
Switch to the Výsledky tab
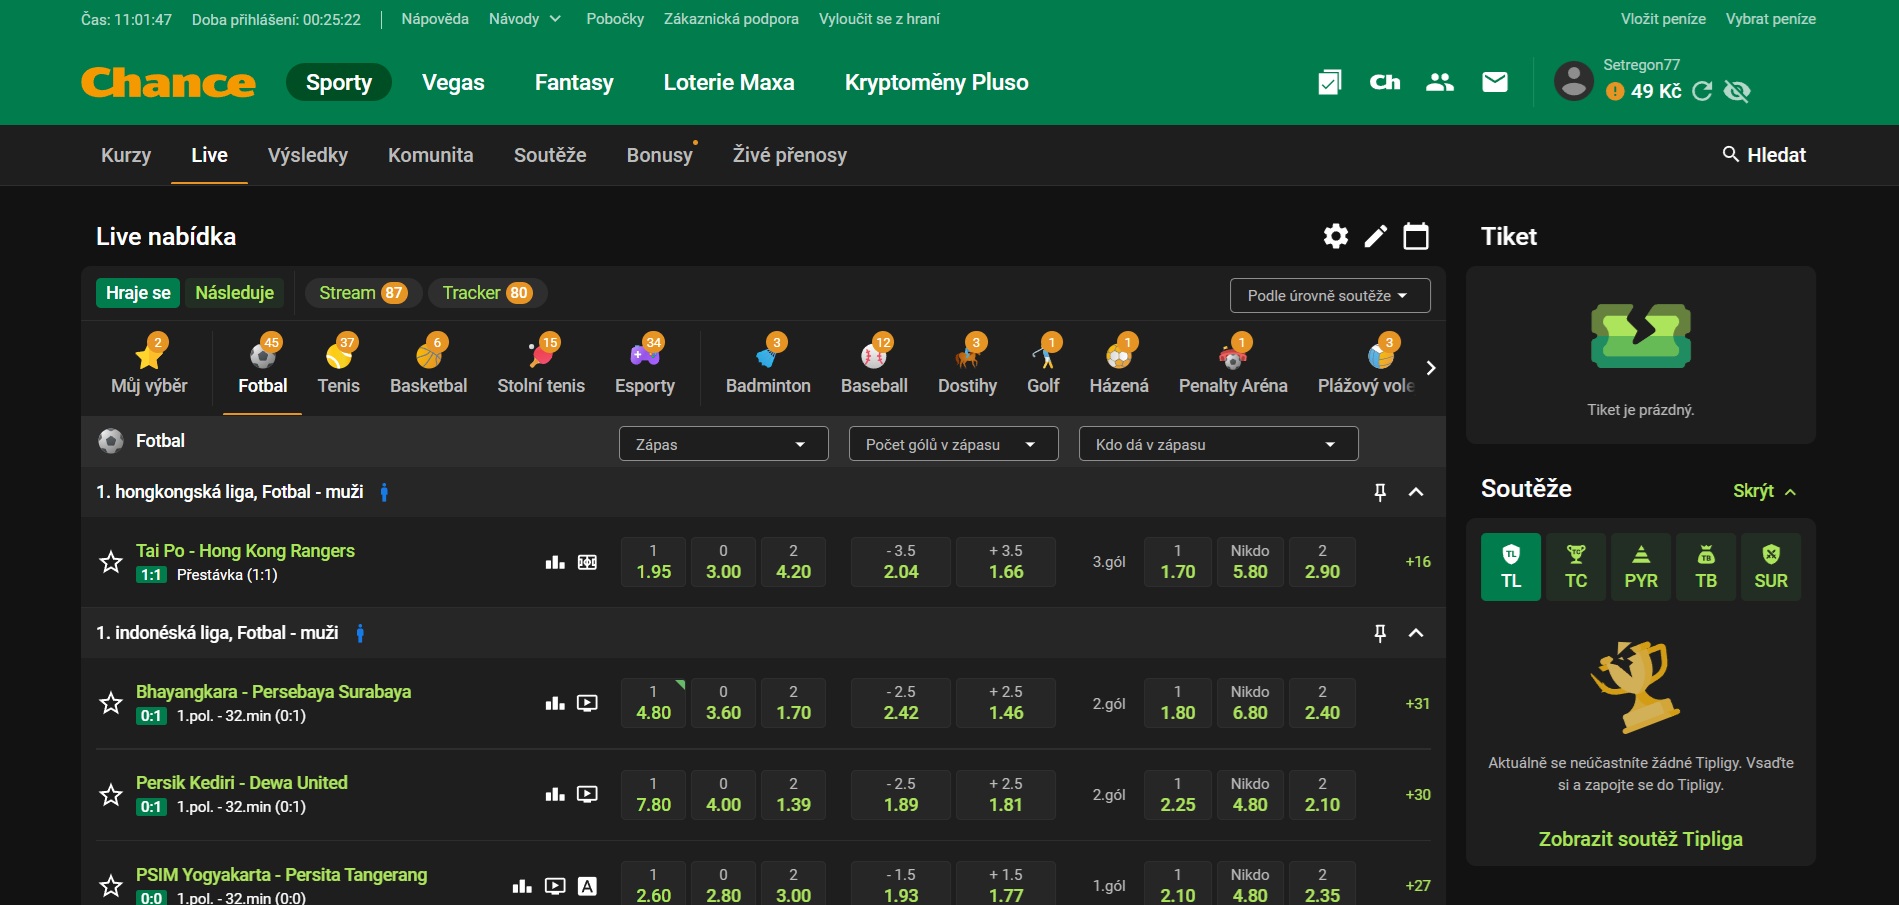tap(308, 155)
